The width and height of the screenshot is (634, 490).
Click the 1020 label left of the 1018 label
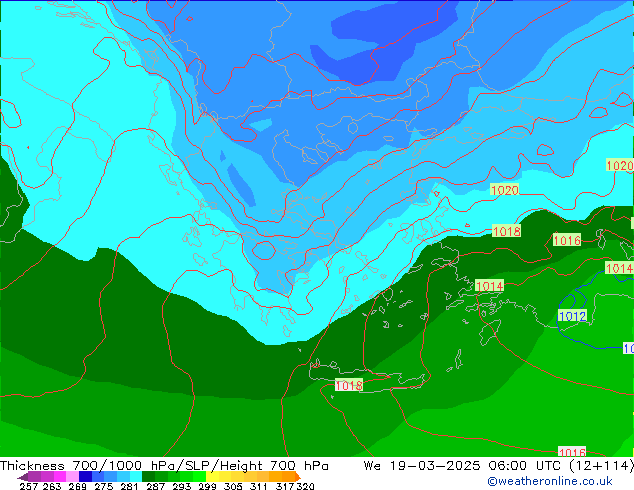[x=504, y=190]
